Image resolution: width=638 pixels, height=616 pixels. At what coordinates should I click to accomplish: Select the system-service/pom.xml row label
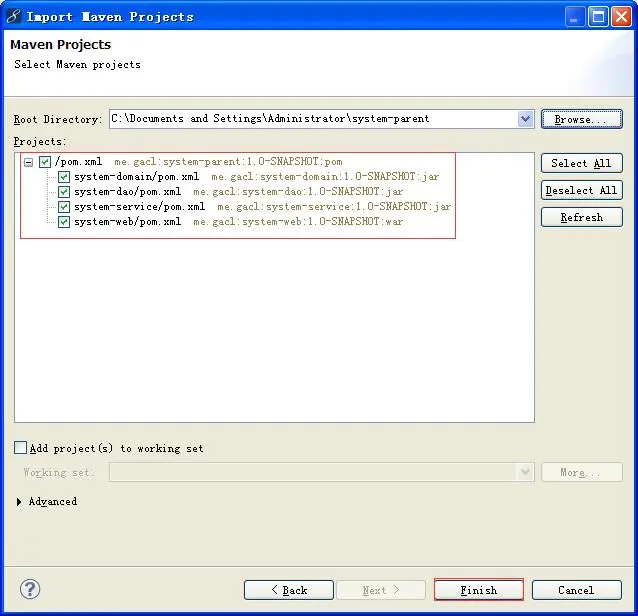[x=140, y=207]
